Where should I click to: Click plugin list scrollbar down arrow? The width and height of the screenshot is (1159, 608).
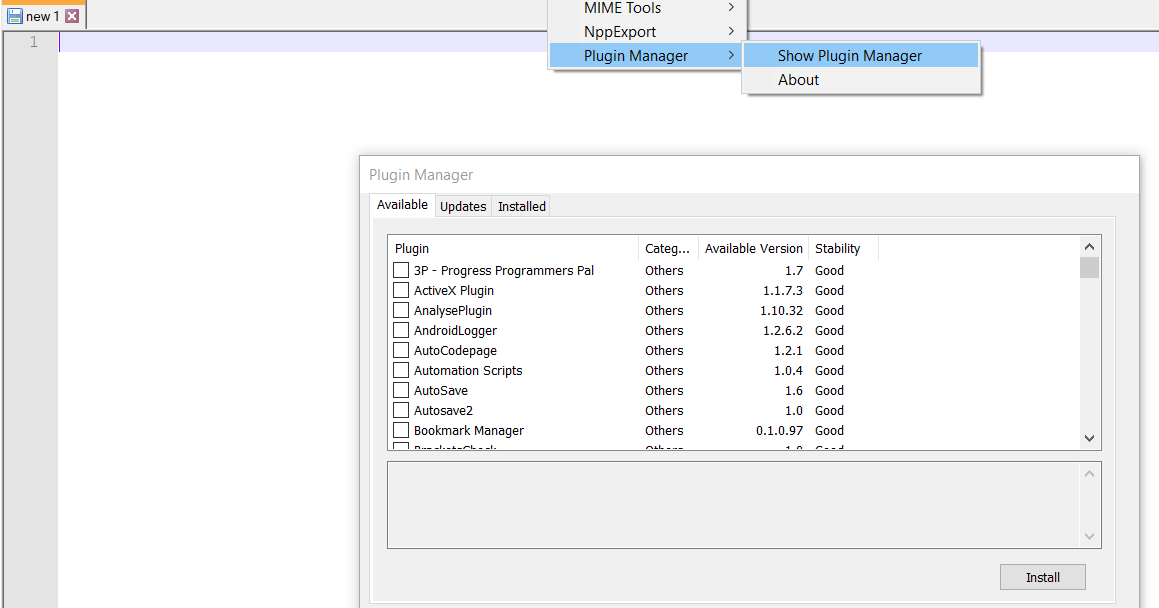(x=1089, y=439)
